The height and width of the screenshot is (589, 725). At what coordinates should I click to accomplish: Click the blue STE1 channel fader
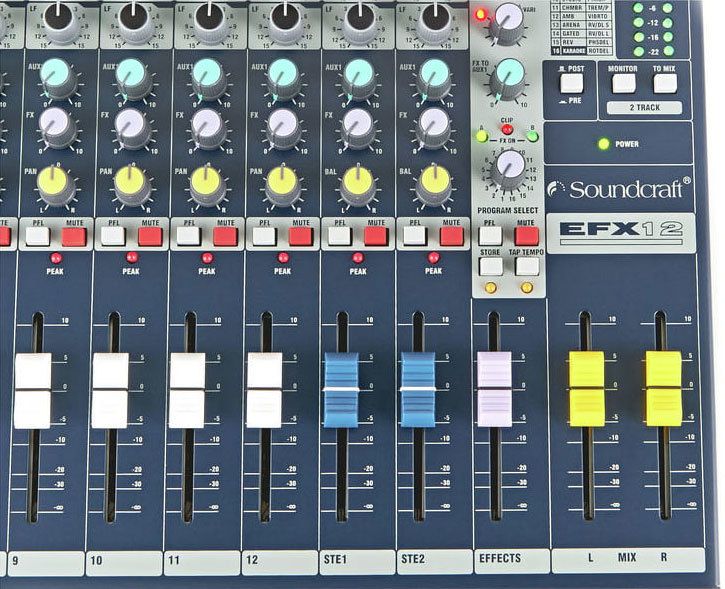click(x=341, y=390)
